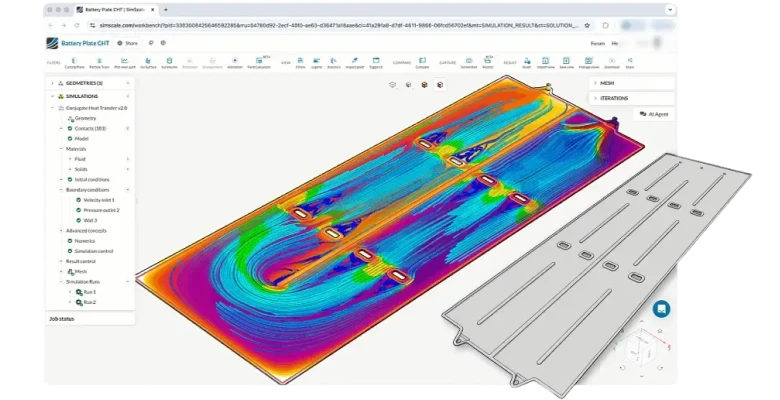
Task: Collapse the Conjugate Heat Transfer v2.0 tree
Action: (x=52, y=108)
